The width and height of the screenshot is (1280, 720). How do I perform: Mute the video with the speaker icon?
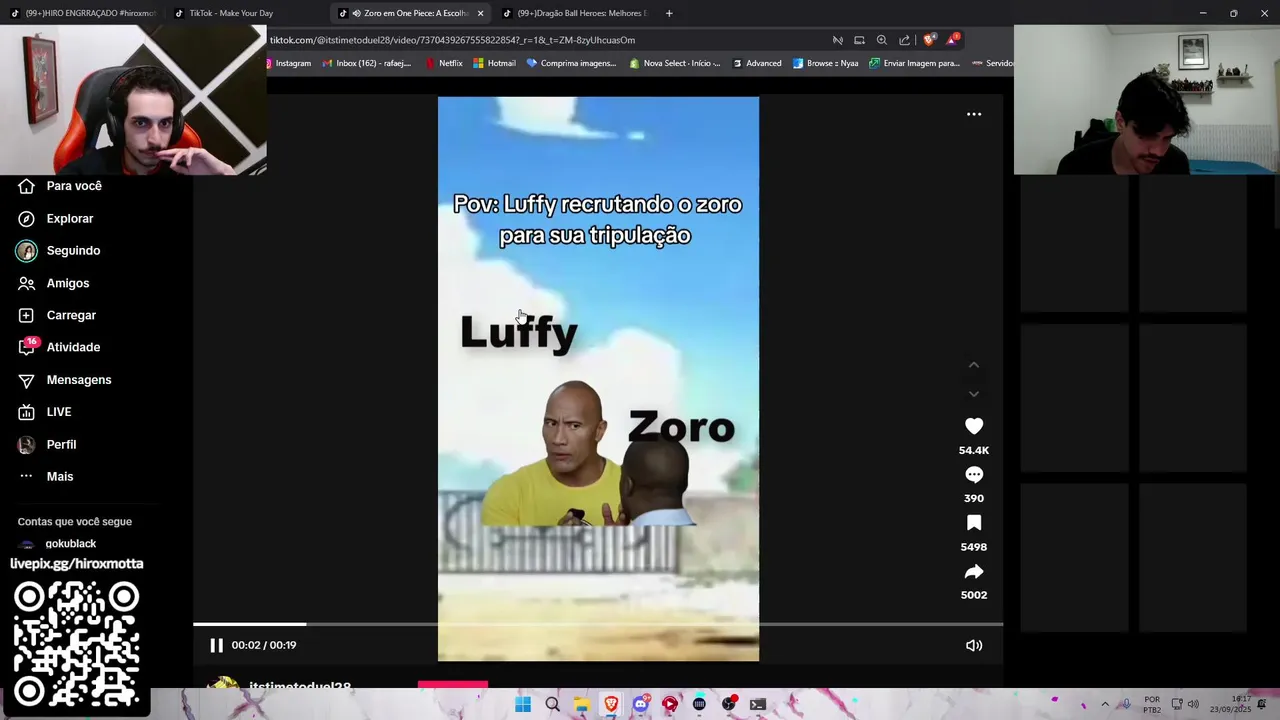[974, 645]
